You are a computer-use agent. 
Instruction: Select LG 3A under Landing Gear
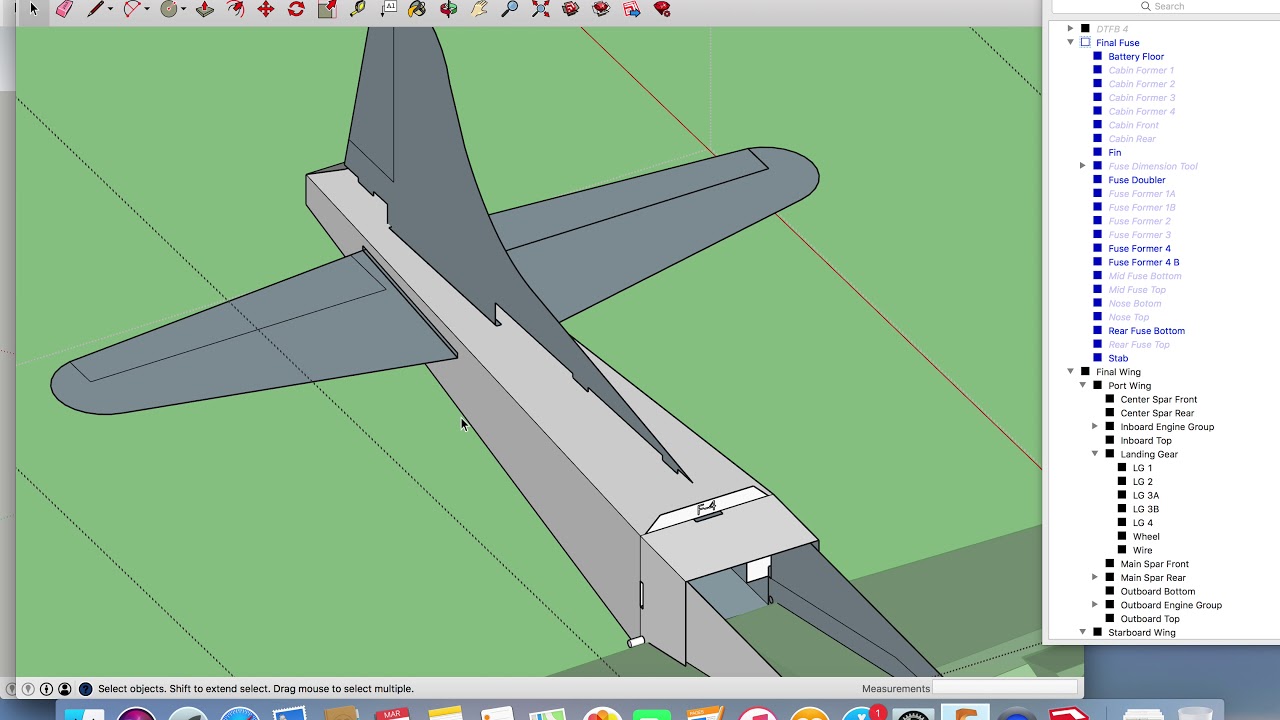(1146, 496)
